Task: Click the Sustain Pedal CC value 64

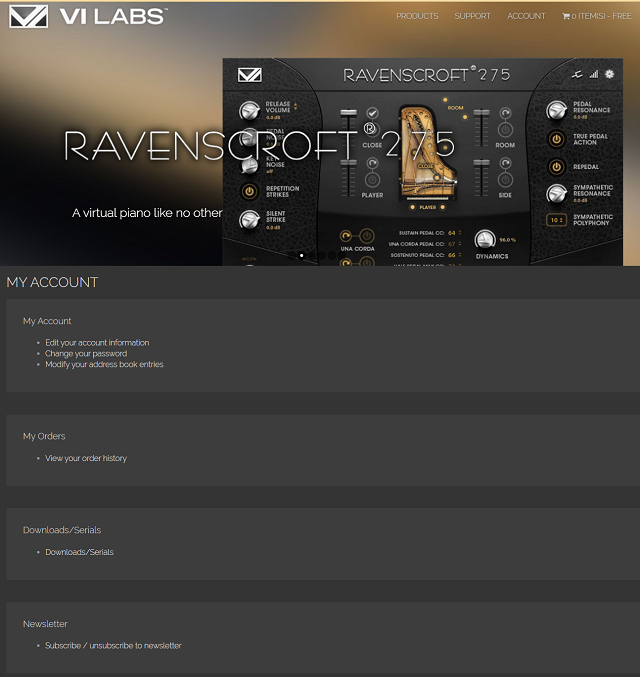Action: tap(452, 233)
